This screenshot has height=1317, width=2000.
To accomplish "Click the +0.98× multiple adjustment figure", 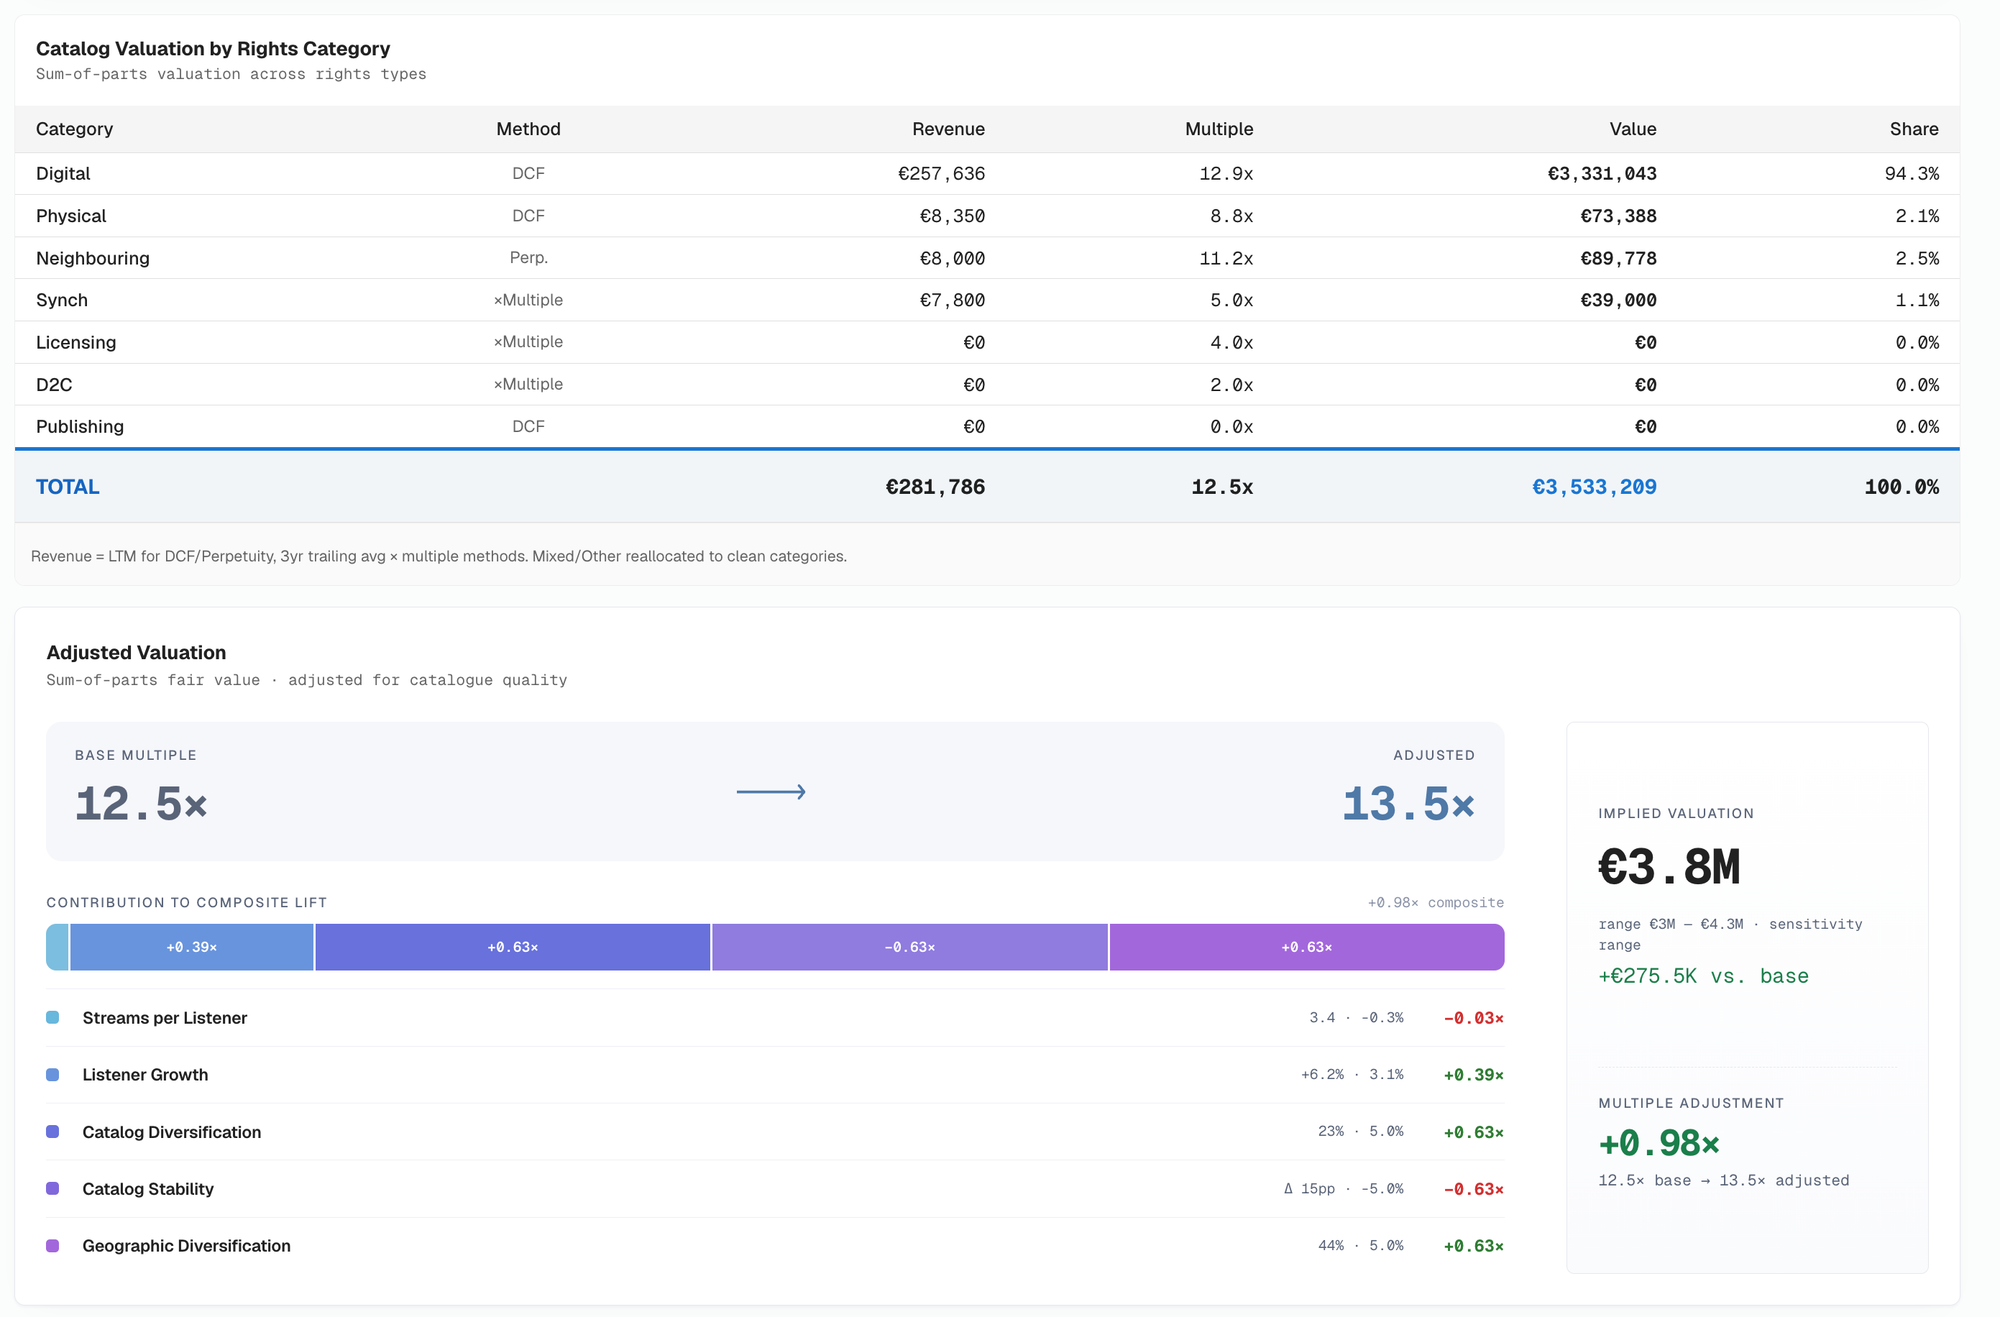I will 1659,1143.
